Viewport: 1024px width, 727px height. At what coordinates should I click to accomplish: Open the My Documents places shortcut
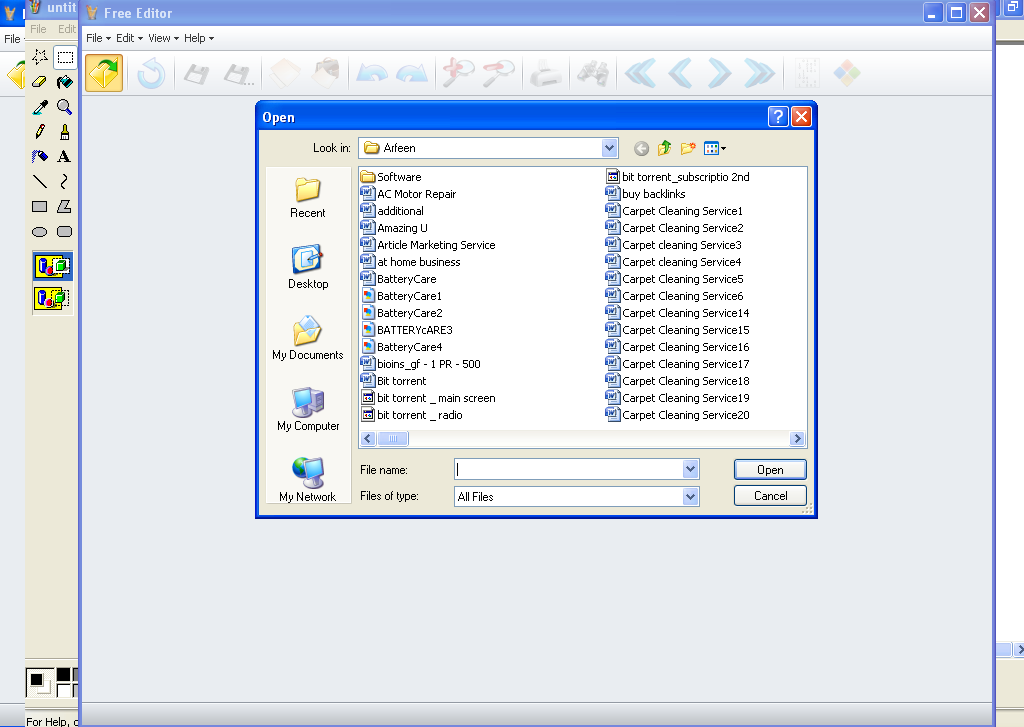coord(307,338)
